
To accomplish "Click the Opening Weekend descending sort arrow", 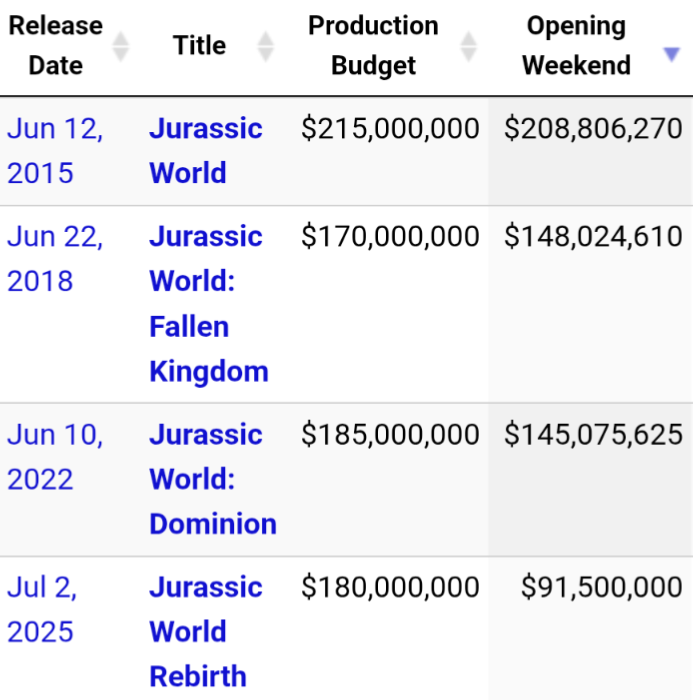I will (x=672, y=55).
